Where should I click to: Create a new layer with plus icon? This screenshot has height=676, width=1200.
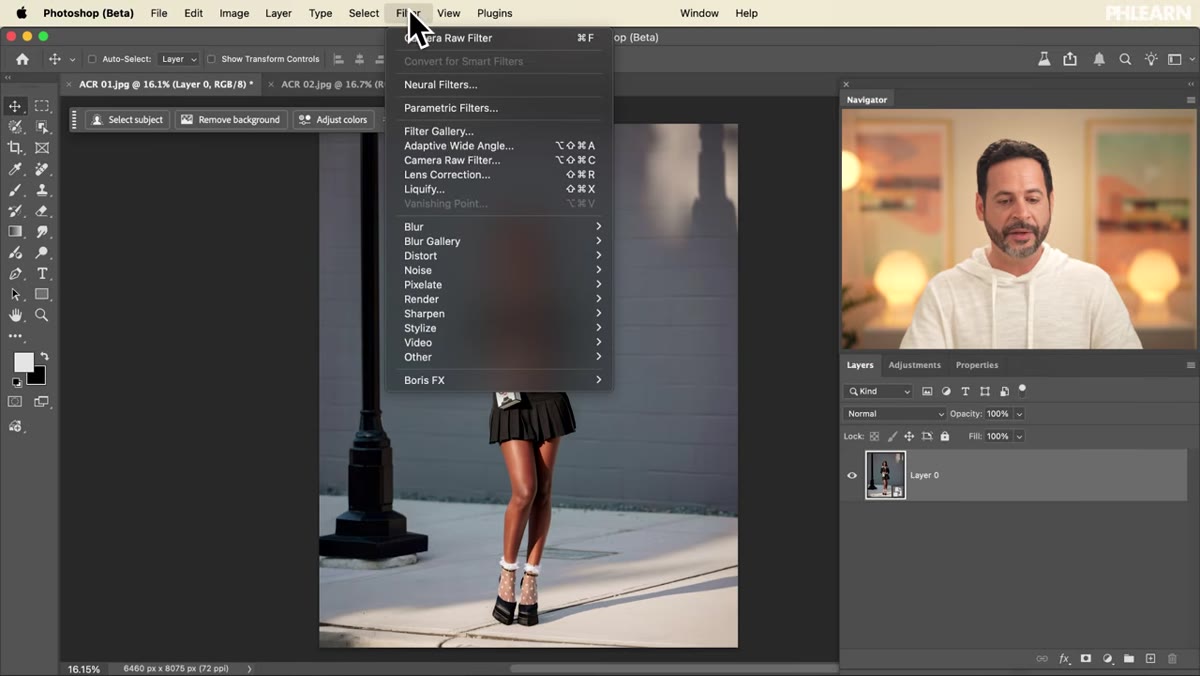click(x=1150, y=659)
